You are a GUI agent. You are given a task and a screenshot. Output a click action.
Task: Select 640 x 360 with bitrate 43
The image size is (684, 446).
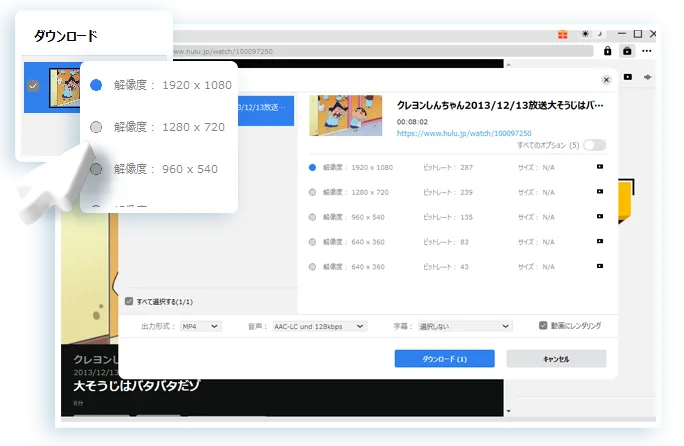312,267
